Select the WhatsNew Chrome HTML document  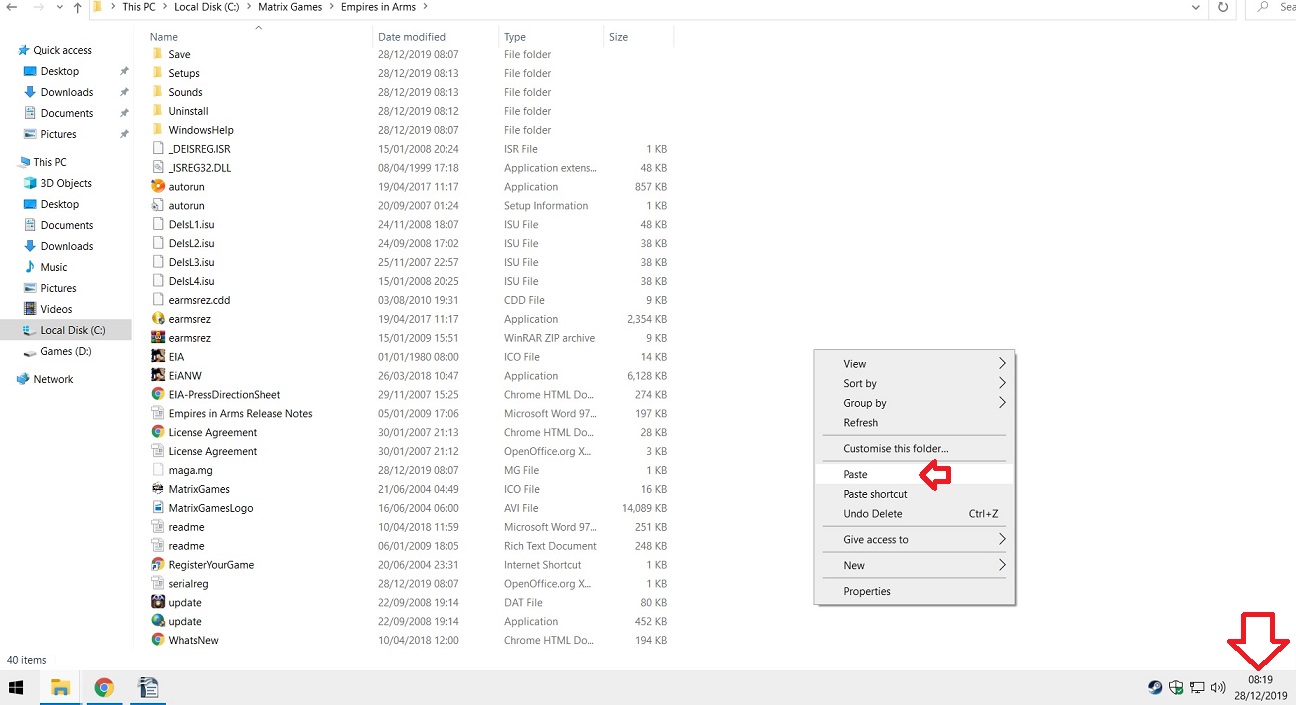tap(193, 641)
